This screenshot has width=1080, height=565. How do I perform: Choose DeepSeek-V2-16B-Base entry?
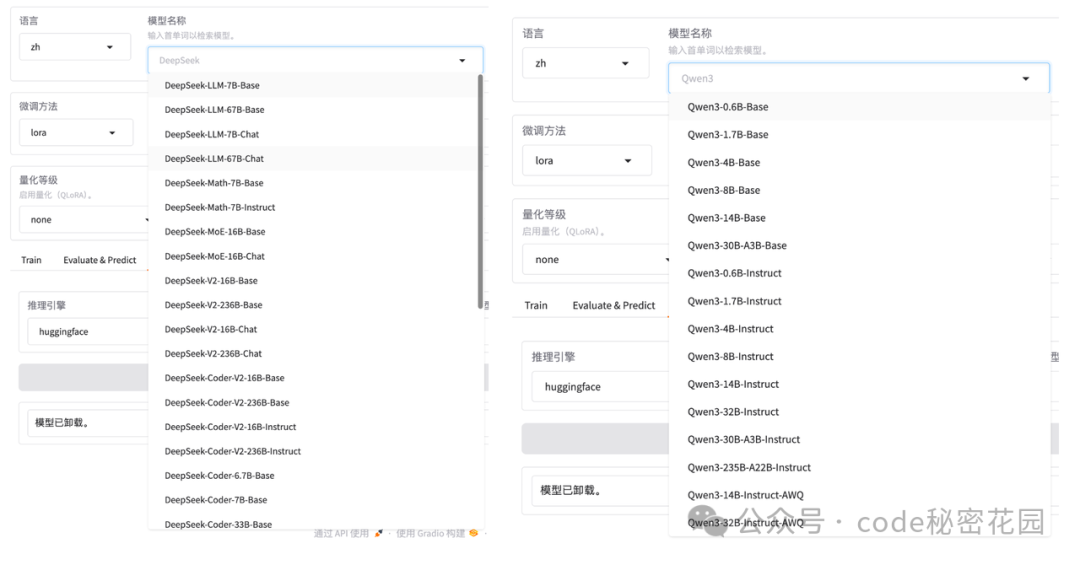click(313, 280)
